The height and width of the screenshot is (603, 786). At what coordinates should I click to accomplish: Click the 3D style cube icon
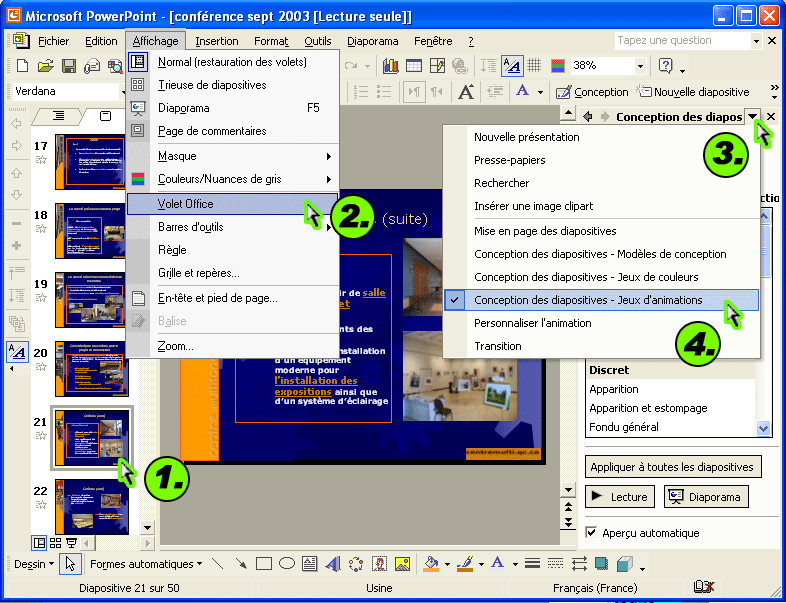pos(625,564)
